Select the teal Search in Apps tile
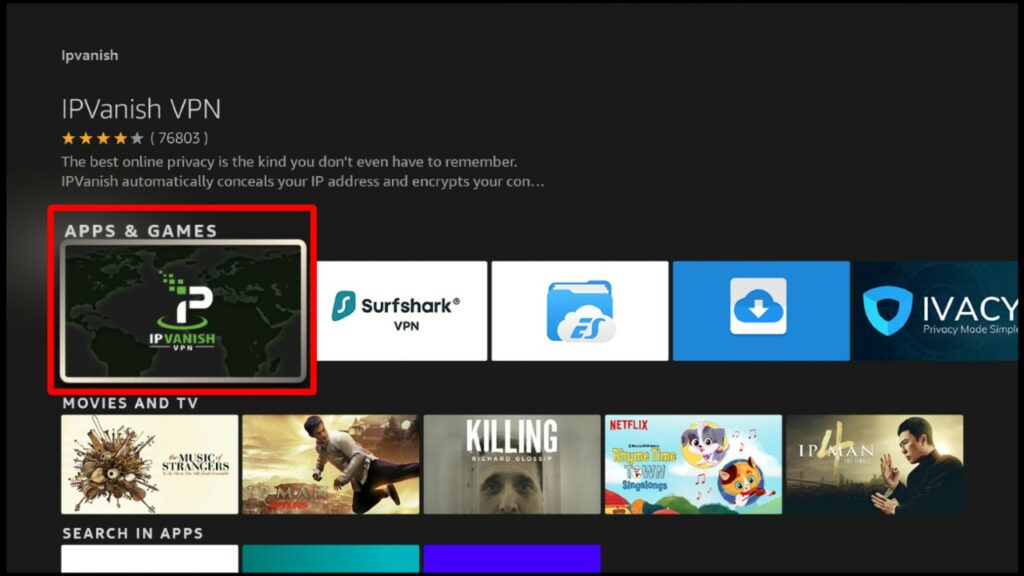 pyautogui.click(x=331, y=559)
